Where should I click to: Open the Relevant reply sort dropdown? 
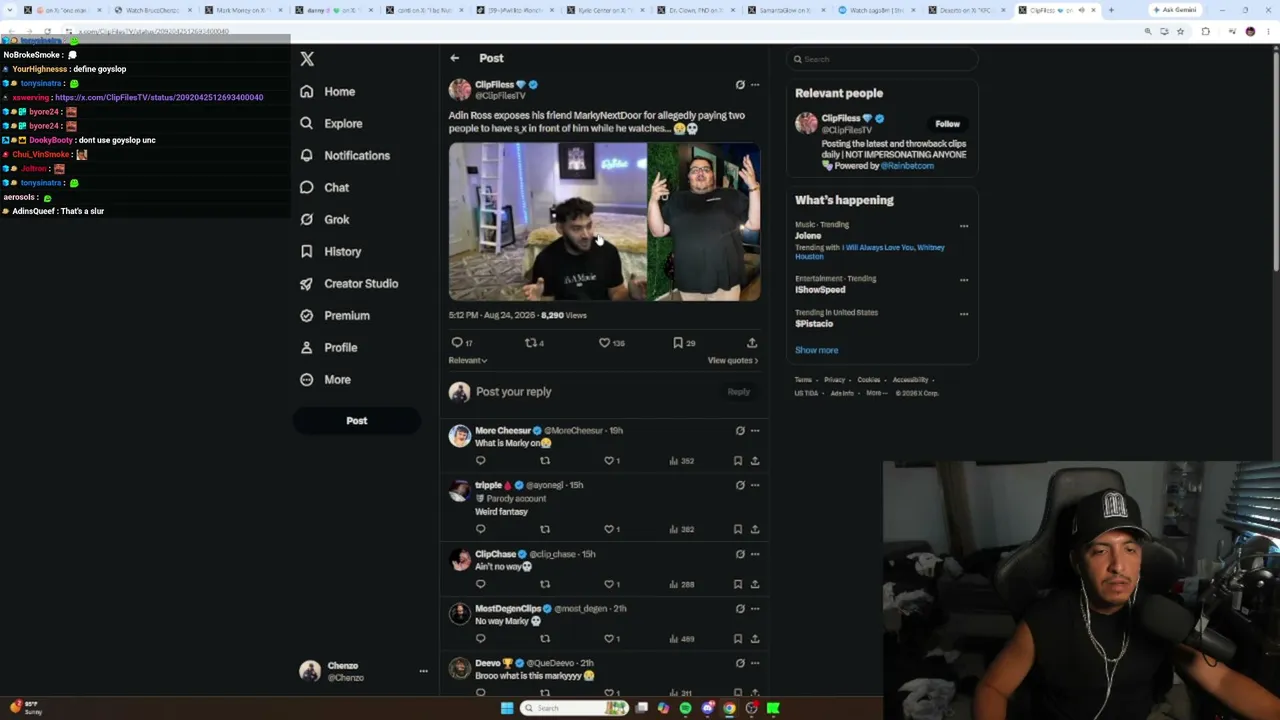(x=468, y=361)
